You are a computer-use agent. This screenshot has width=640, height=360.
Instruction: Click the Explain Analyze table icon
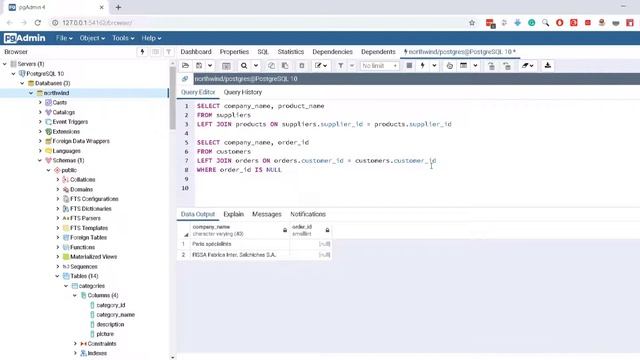click(463, 66)
